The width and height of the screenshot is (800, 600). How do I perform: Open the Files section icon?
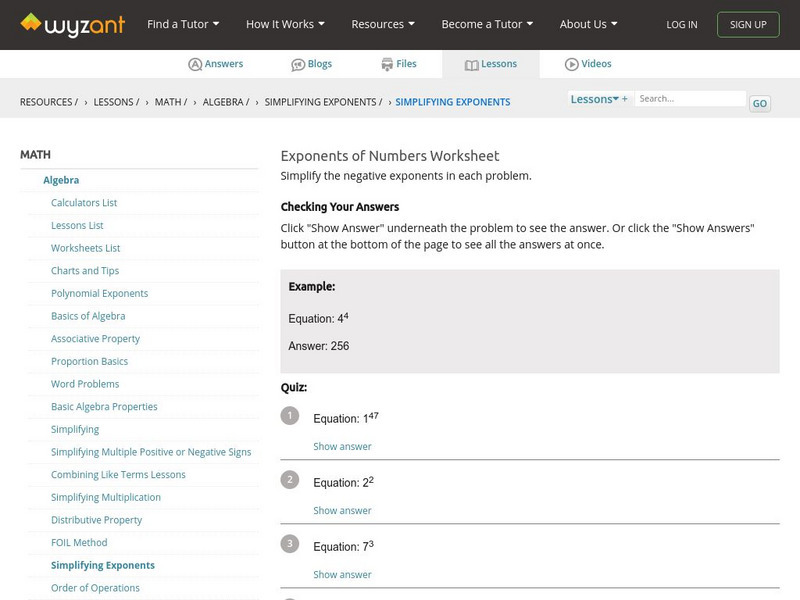(x=387, y=64)
